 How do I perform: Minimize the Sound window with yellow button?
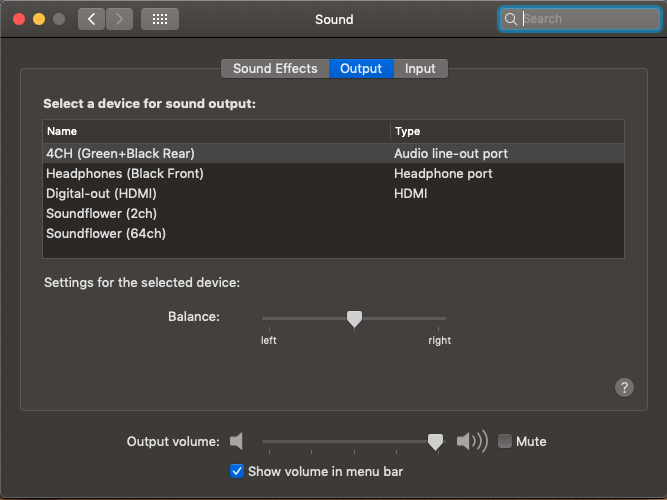[x=39, y=19]
